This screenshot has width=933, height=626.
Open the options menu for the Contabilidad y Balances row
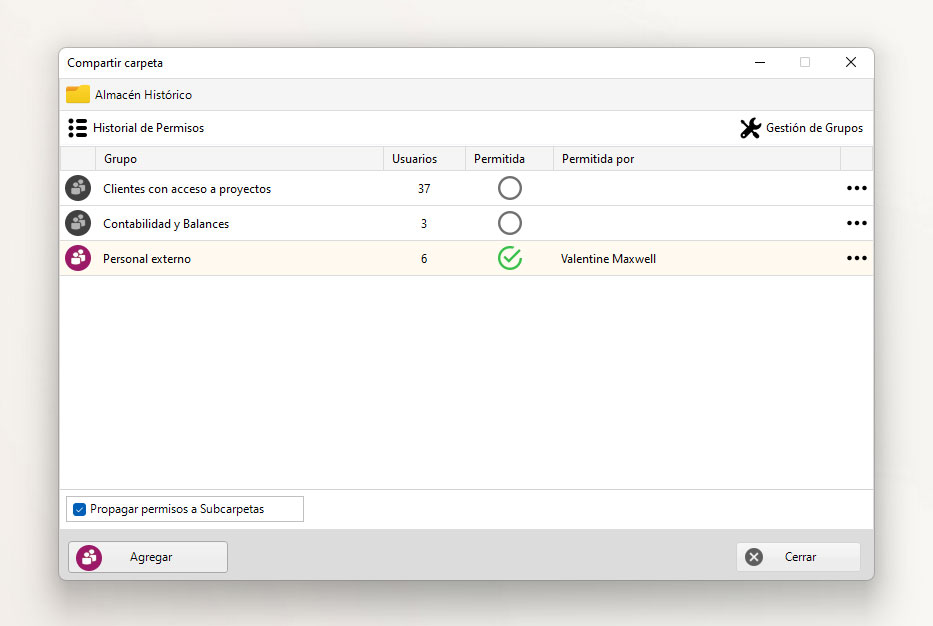coord(856,223)
